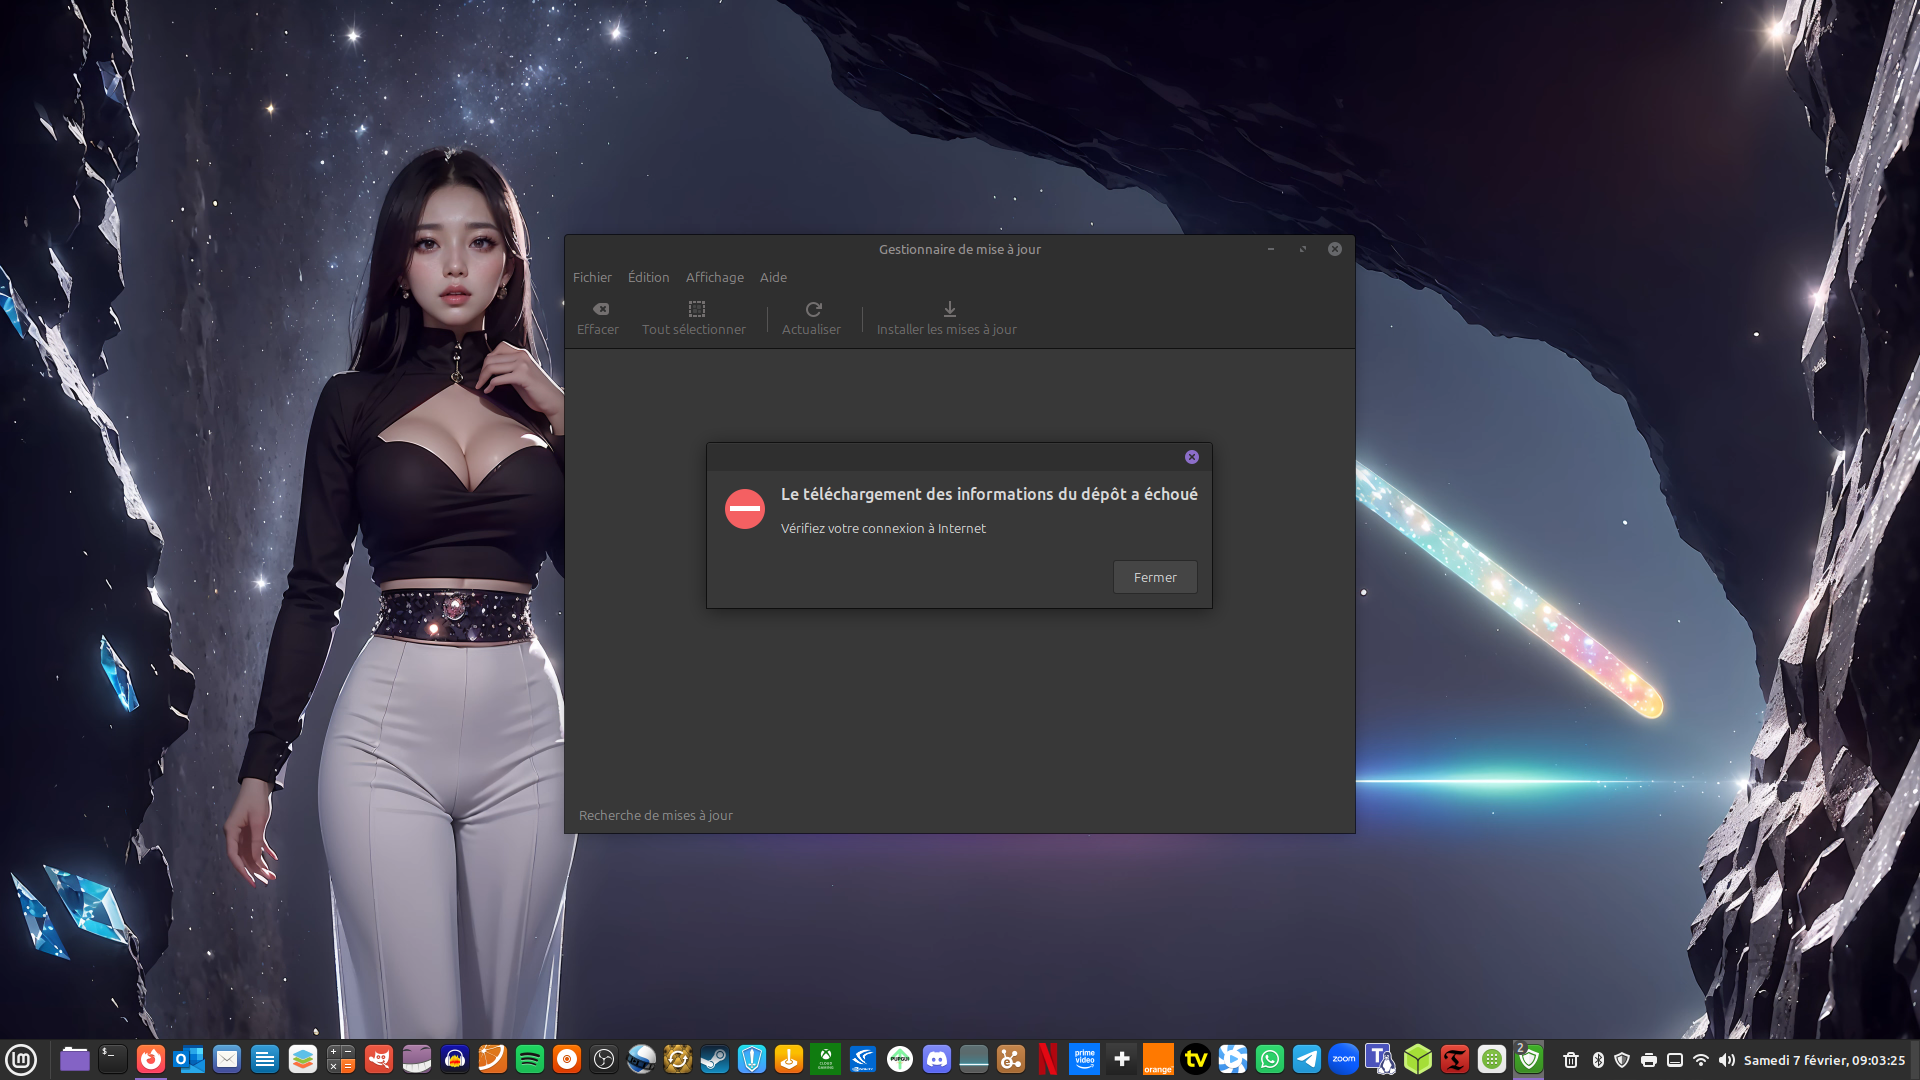Open the volume control in the system tray
Image resolution: width=1920 pixels, height=1080 pixels.
pos(1726,1060)
